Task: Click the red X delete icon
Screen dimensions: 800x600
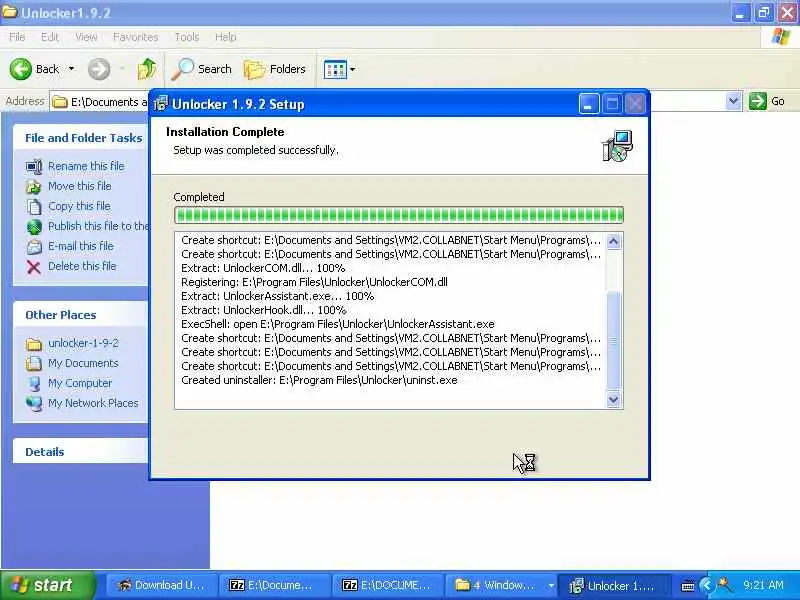Action: [34, 267]
